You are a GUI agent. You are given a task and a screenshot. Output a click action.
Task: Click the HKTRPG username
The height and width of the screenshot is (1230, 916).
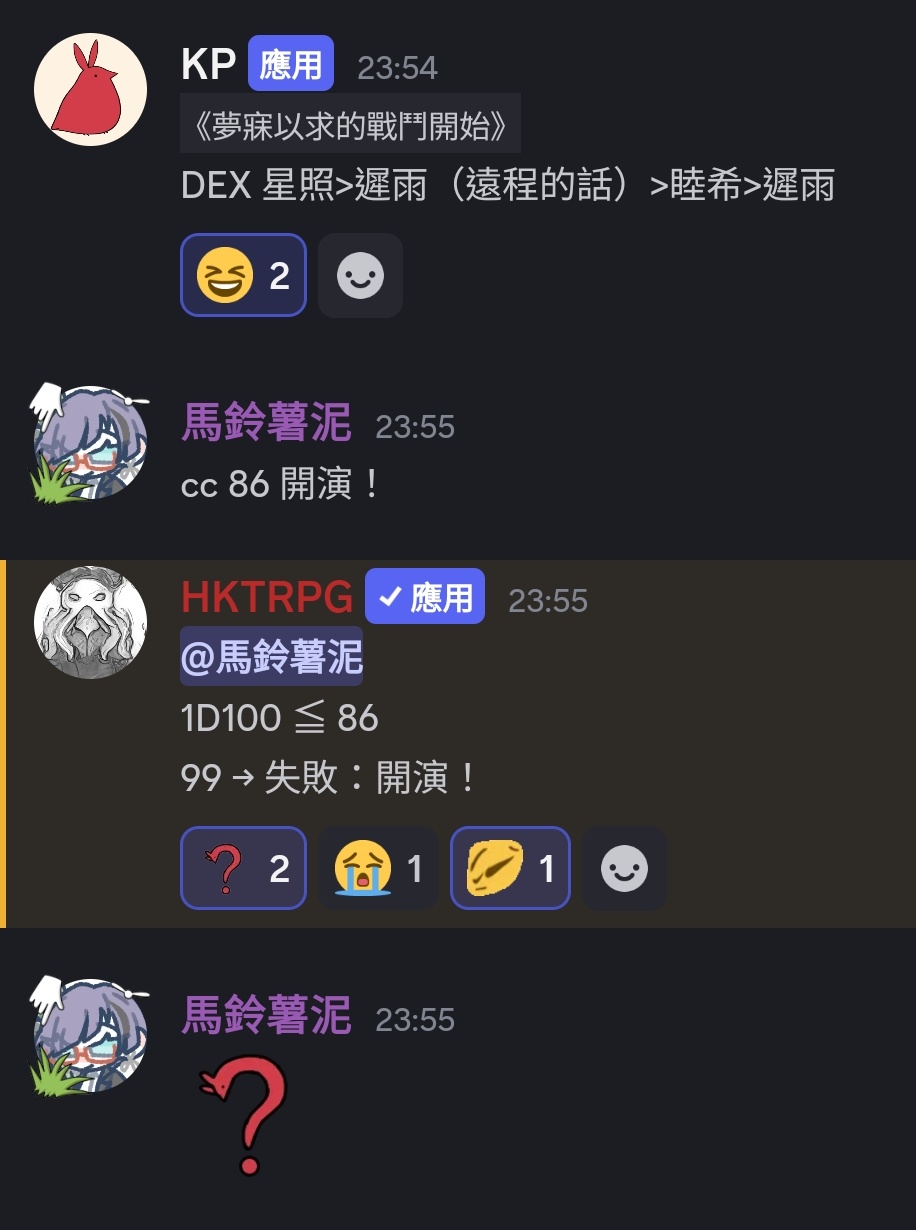coord(267,598)
